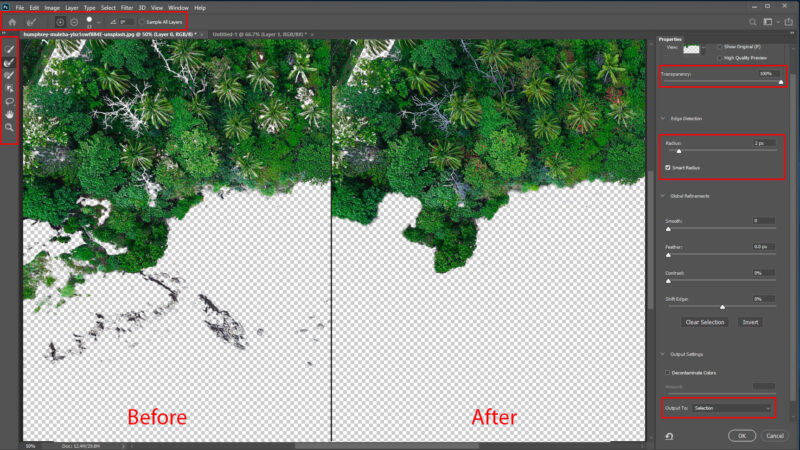Click the Shift Edge slider handle
Viewport: 800px width, 450px height.
point(722,307)
